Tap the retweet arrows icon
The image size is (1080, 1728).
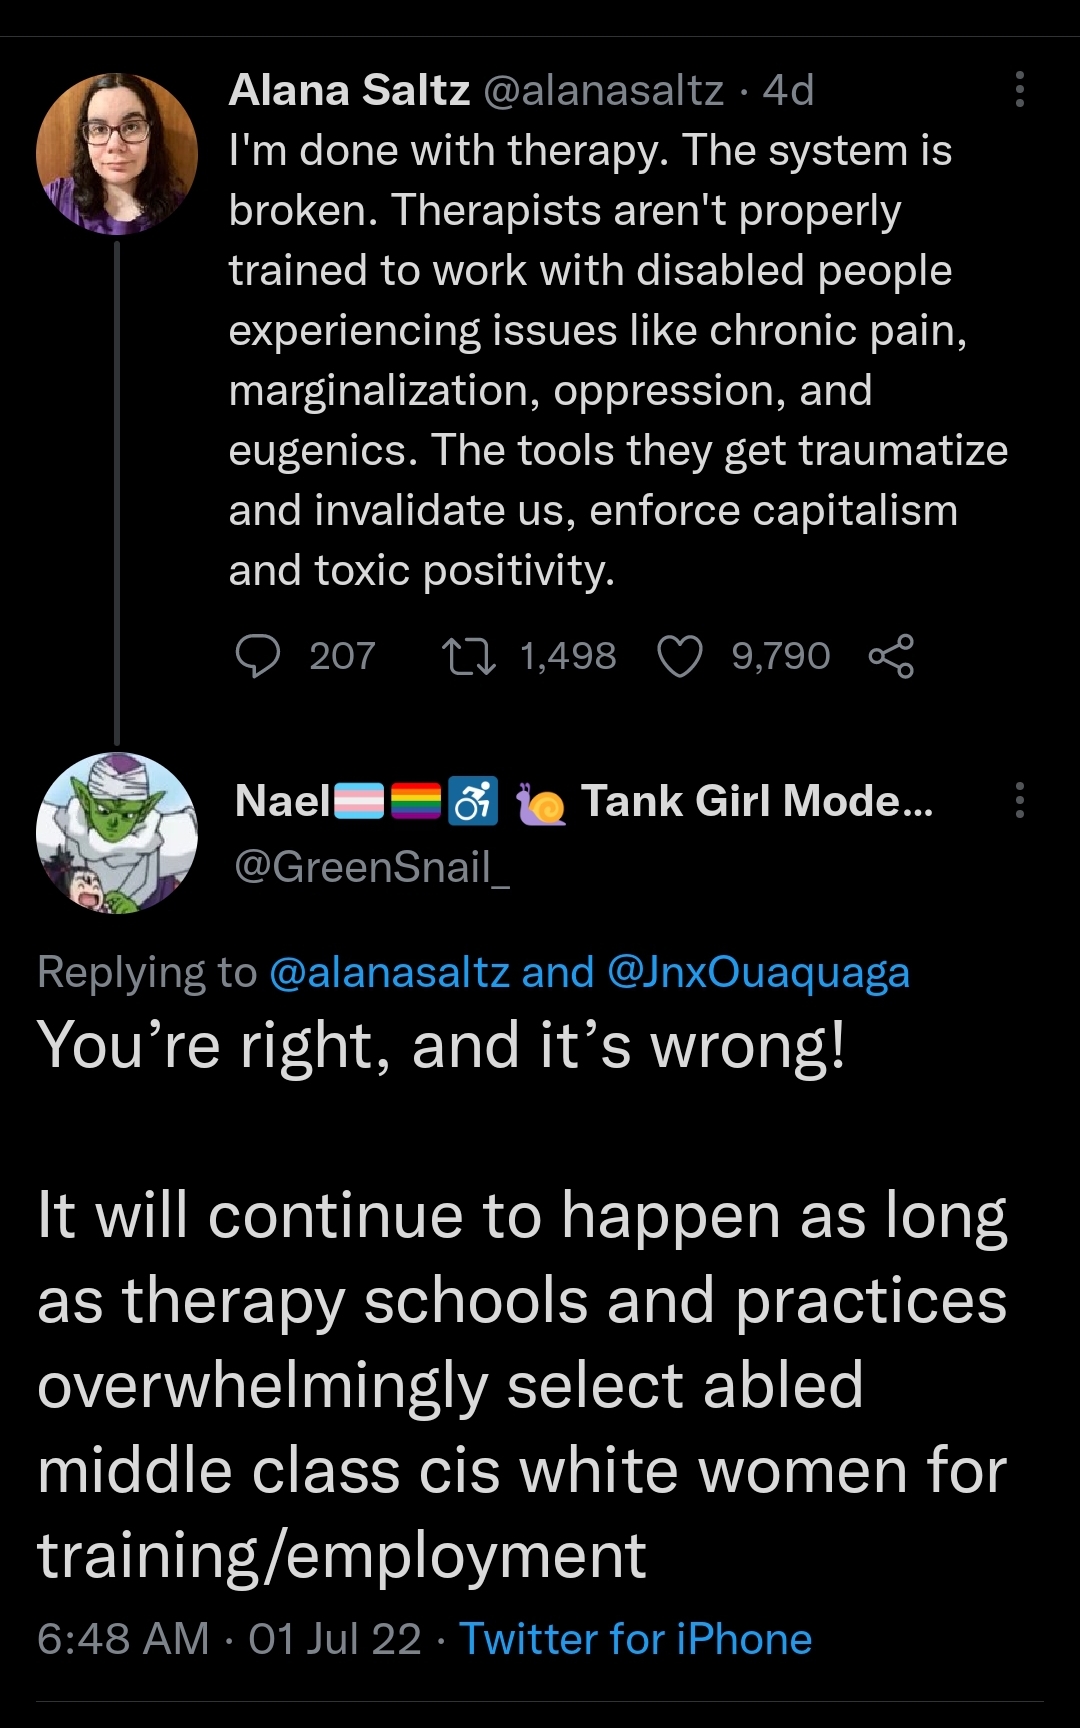468,657
